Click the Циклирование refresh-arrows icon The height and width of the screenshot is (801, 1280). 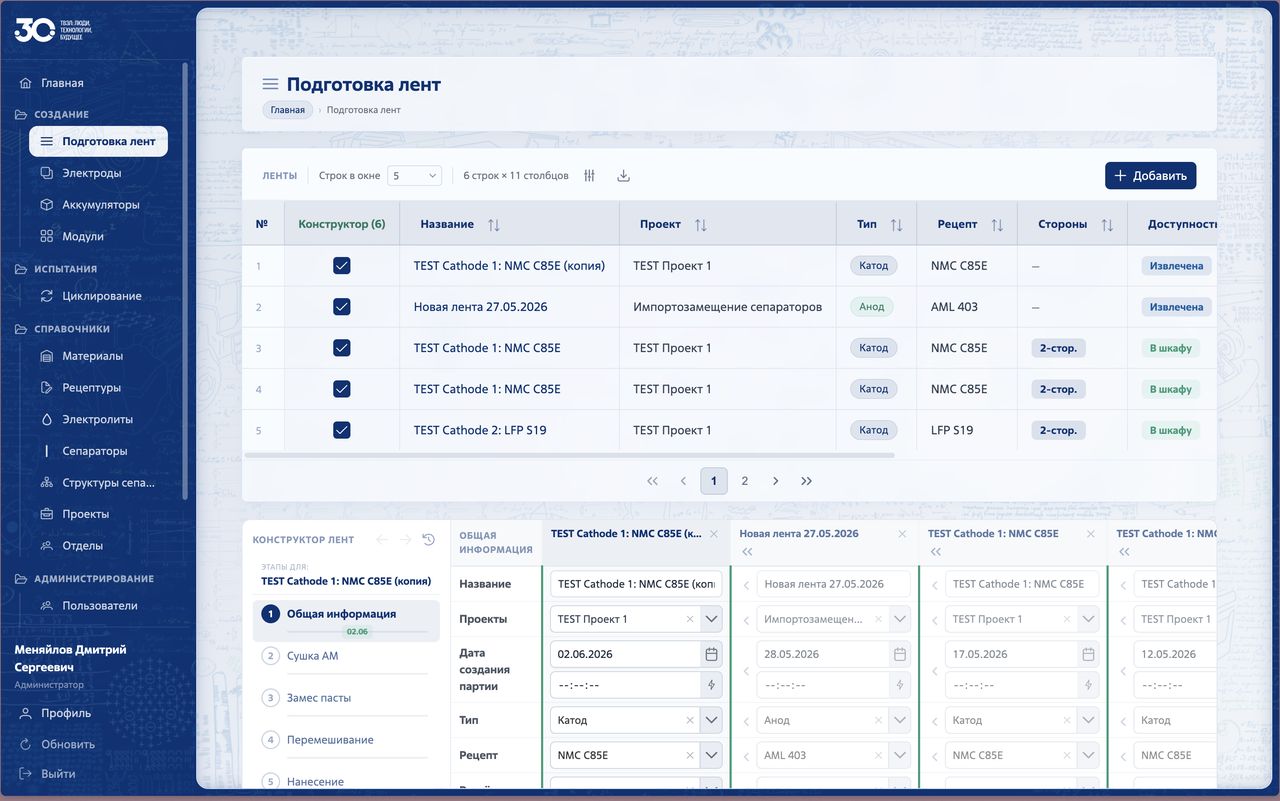[46, 296]
